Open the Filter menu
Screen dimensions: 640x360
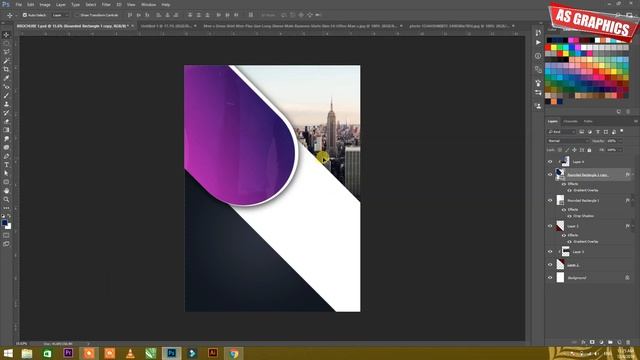tap(106, 4)
